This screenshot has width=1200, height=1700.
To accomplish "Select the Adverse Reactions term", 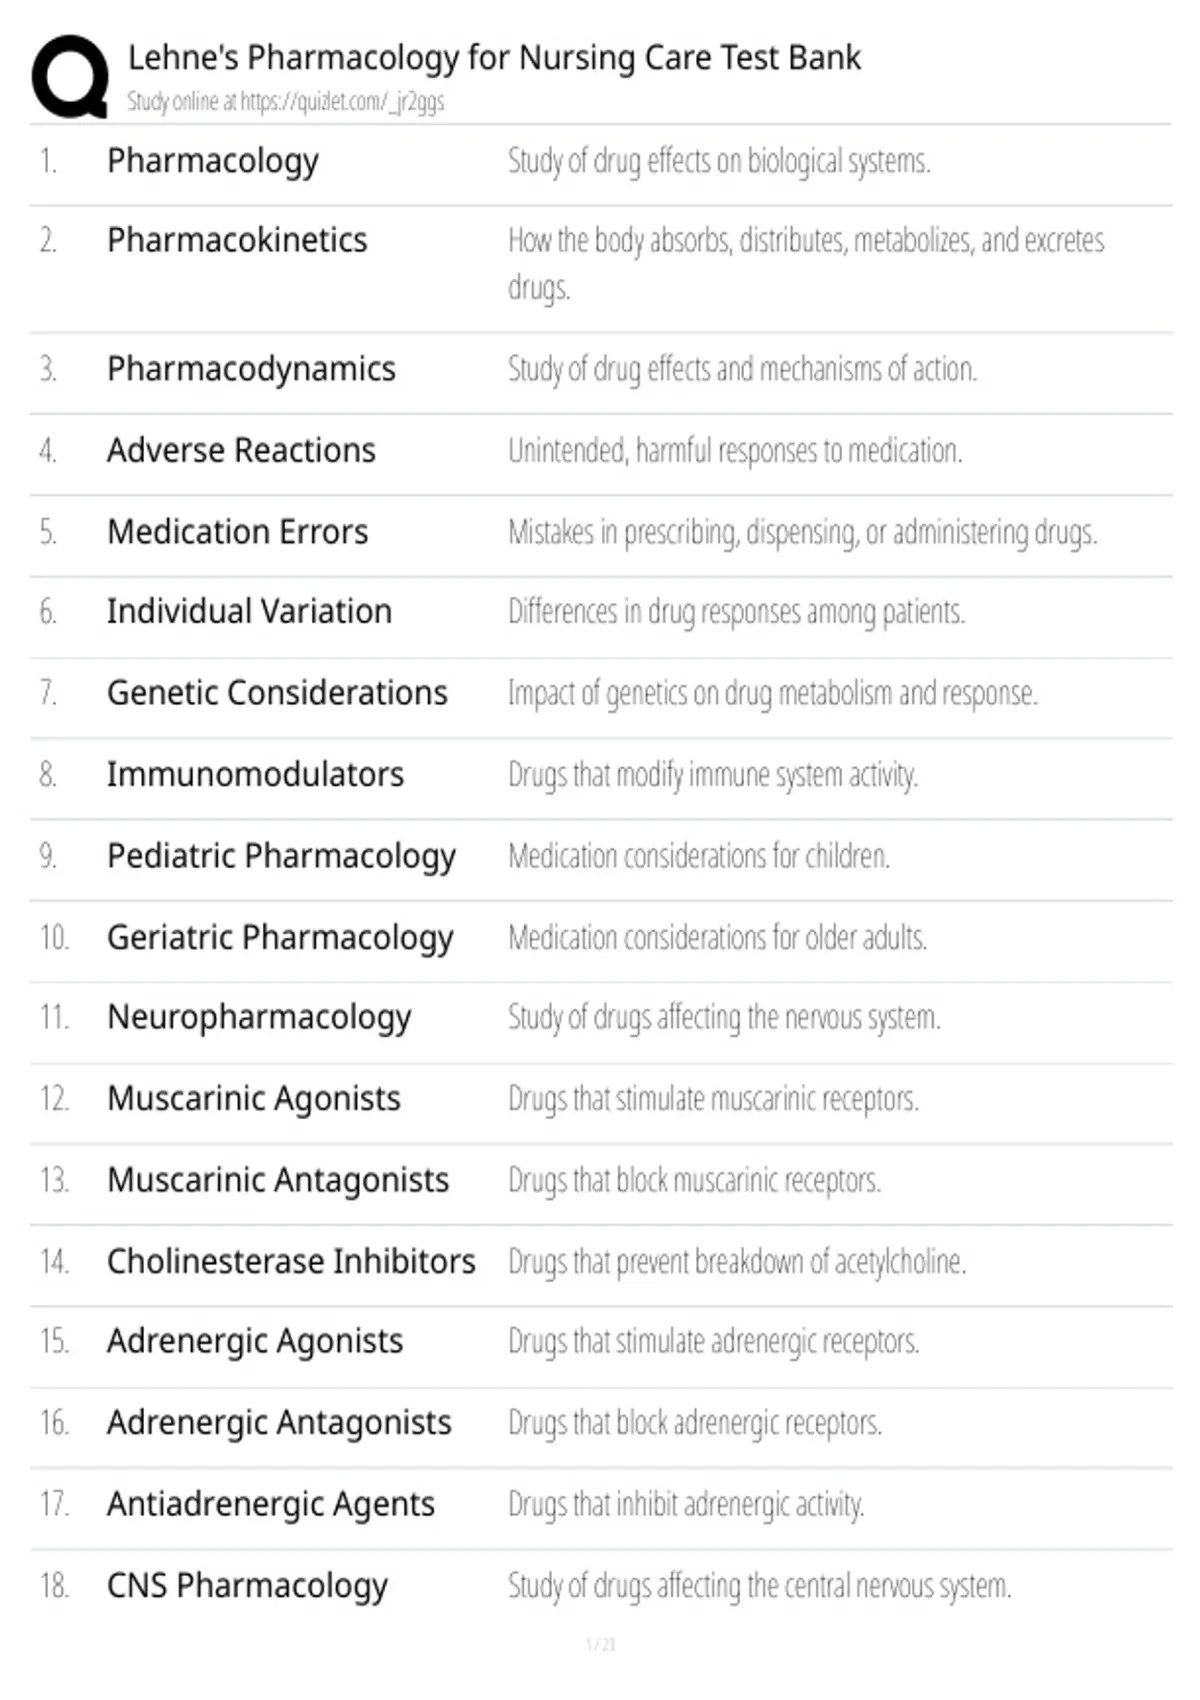I will coord(241,450).
